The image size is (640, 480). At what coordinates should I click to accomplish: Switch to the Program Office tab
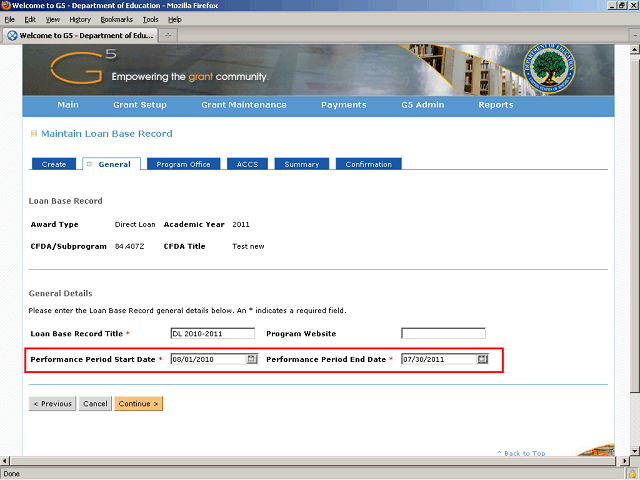pyautogui.click(x=183, y=164)
